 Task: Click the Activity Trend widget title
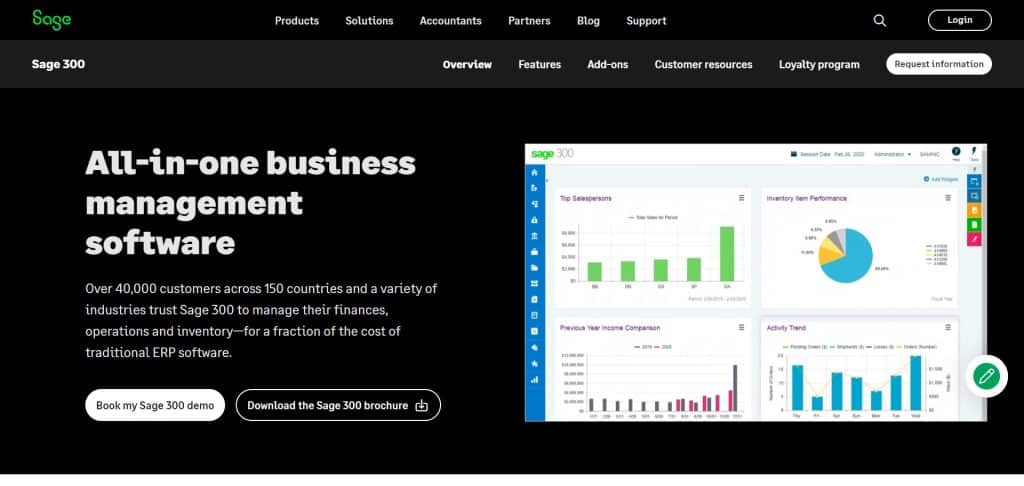pos(786,328)
